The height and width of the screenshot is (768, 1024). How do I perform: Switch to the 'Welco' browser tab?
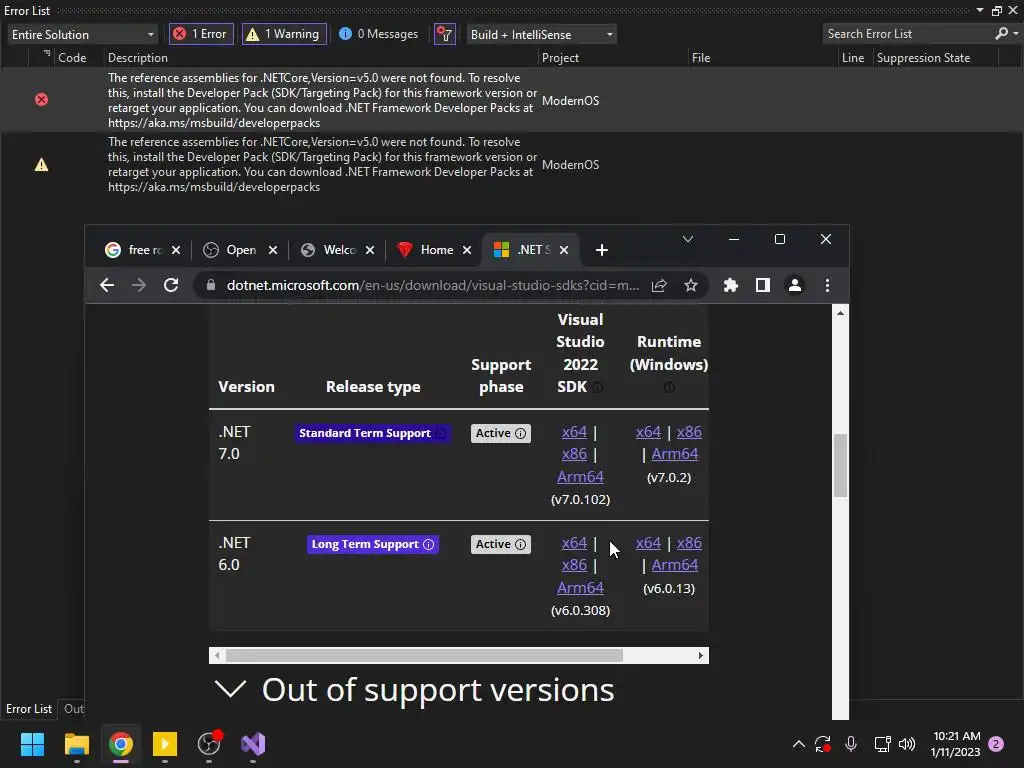coord(330,250)
